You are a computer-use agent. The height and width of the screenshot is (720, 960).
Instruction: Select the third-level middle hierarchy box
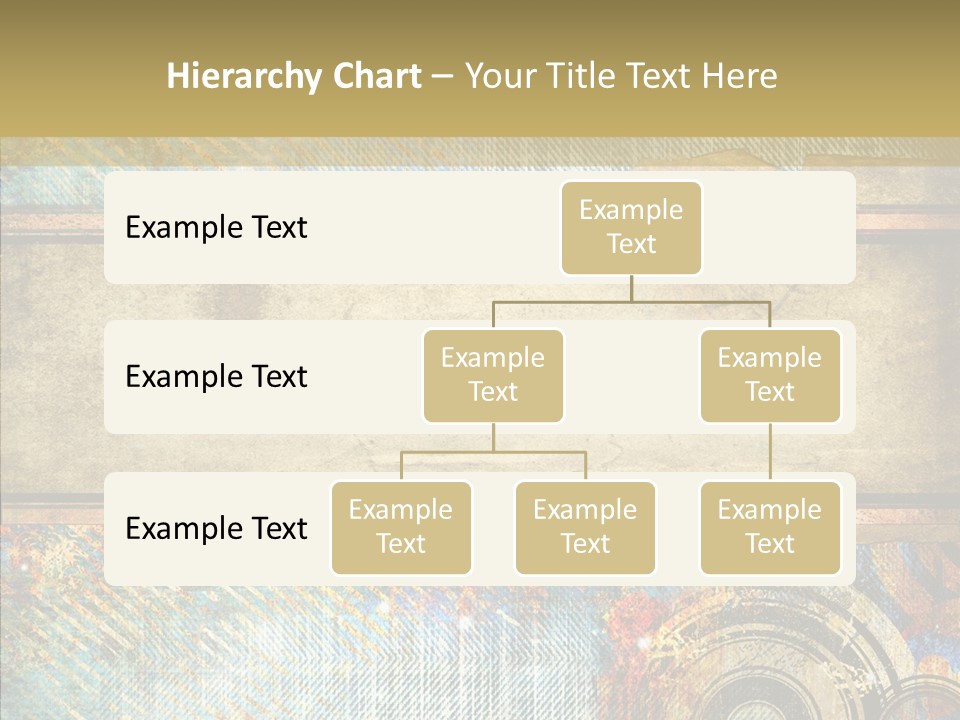(585, 528)
